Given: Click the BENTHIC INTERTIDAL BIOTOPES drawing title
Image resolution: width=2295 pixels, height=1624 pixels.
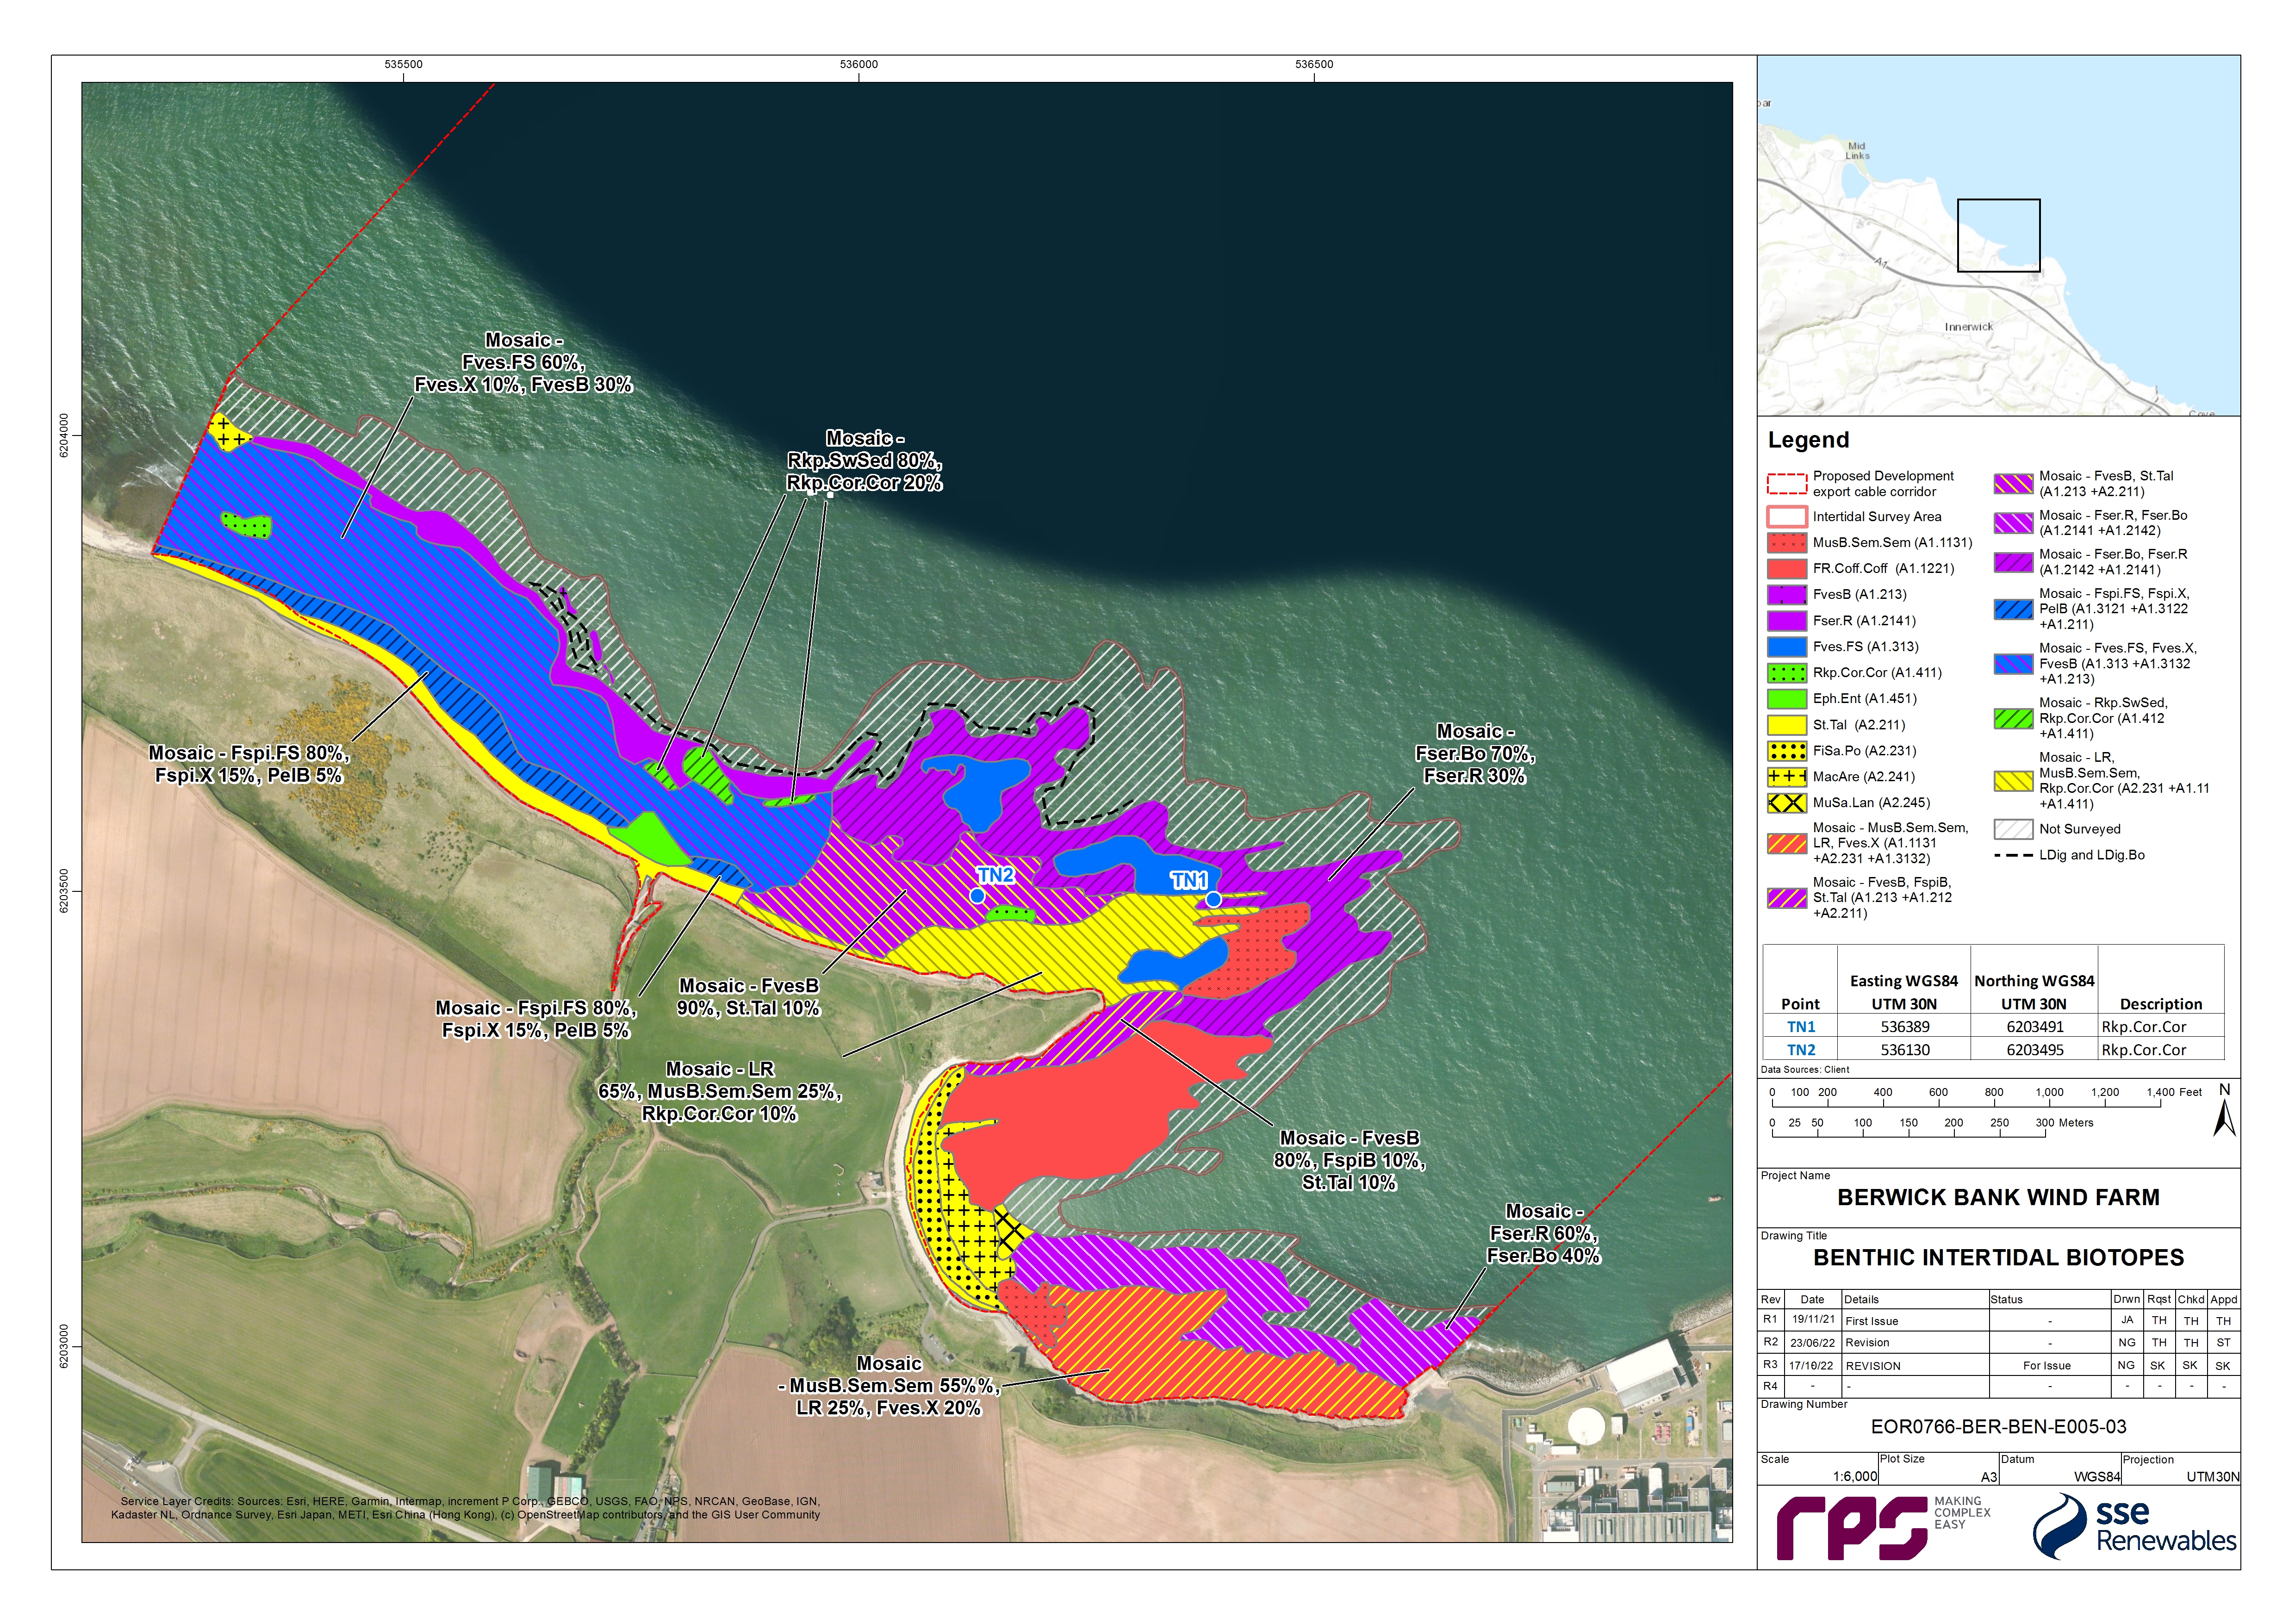Looking at the screenshot, I should click(x=1998, y=1258).
